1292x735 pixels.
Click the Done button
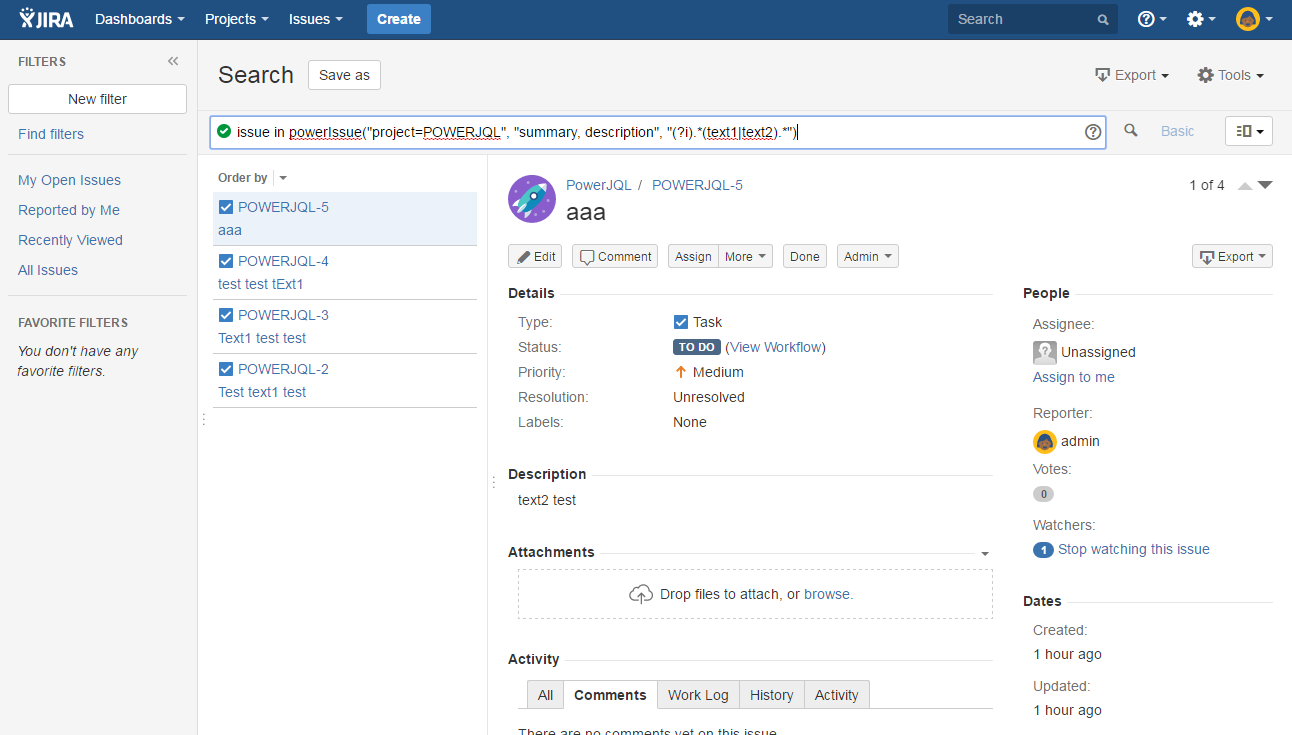tap(804, 256)
